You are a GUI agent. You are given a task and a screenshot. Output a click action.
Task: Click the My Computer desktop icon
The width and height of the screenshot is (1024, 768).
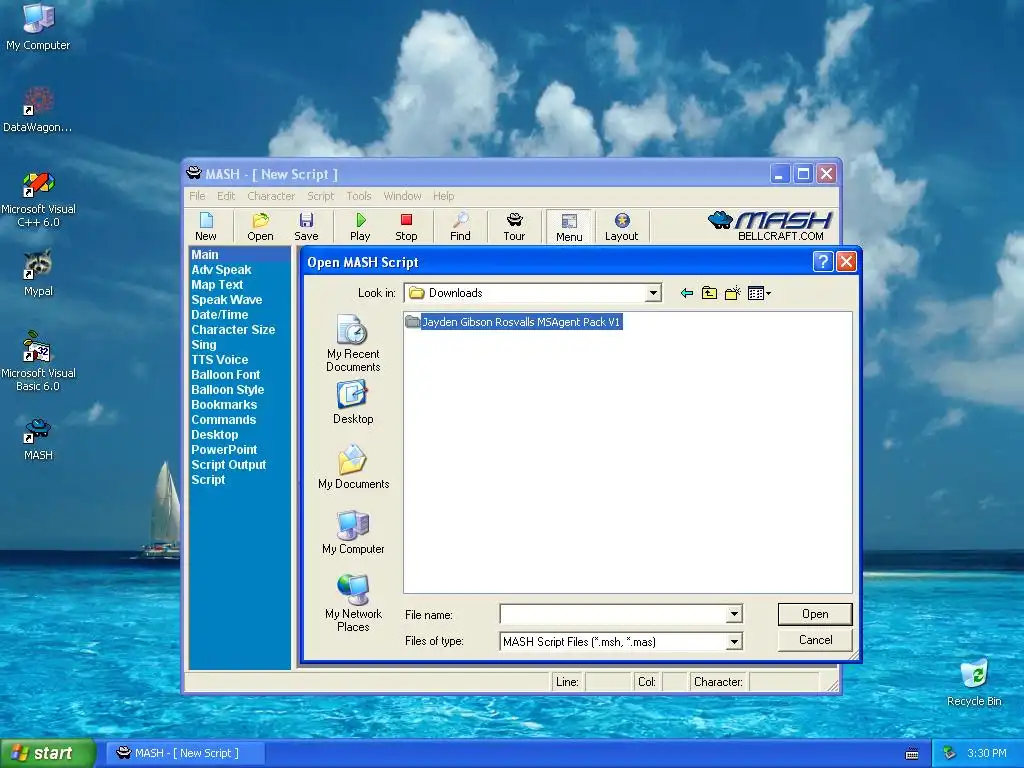point(38,26)
